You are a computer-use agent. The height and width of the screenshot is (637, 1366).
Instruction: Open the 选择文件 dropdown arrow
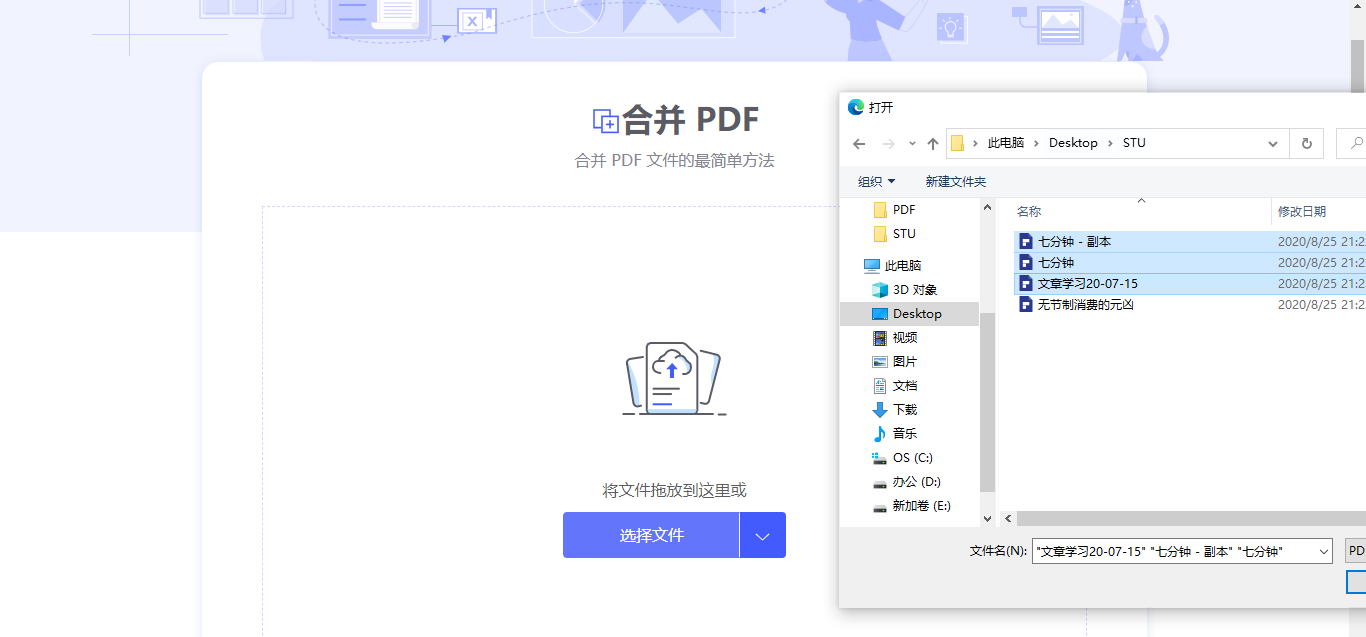coord(763,536)
